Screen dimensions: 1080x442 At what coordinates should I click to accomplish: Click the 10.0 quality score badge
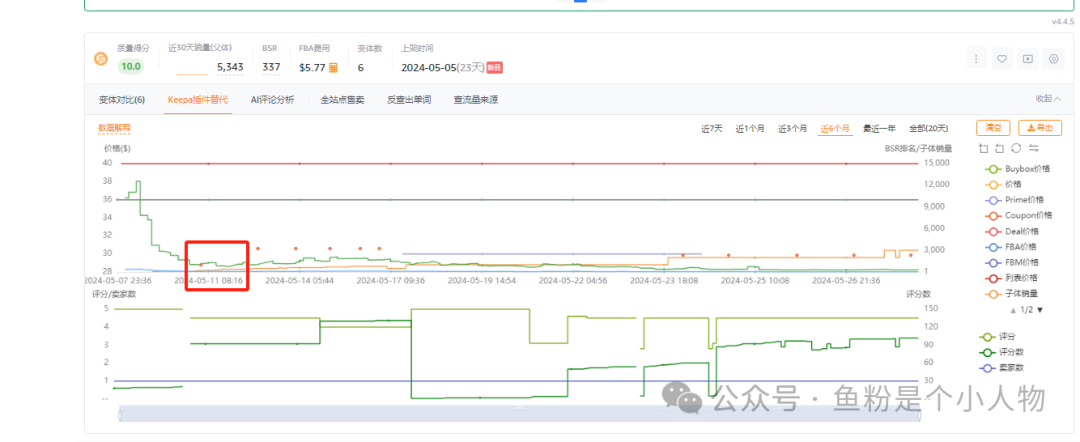click(x=129, y=67)
